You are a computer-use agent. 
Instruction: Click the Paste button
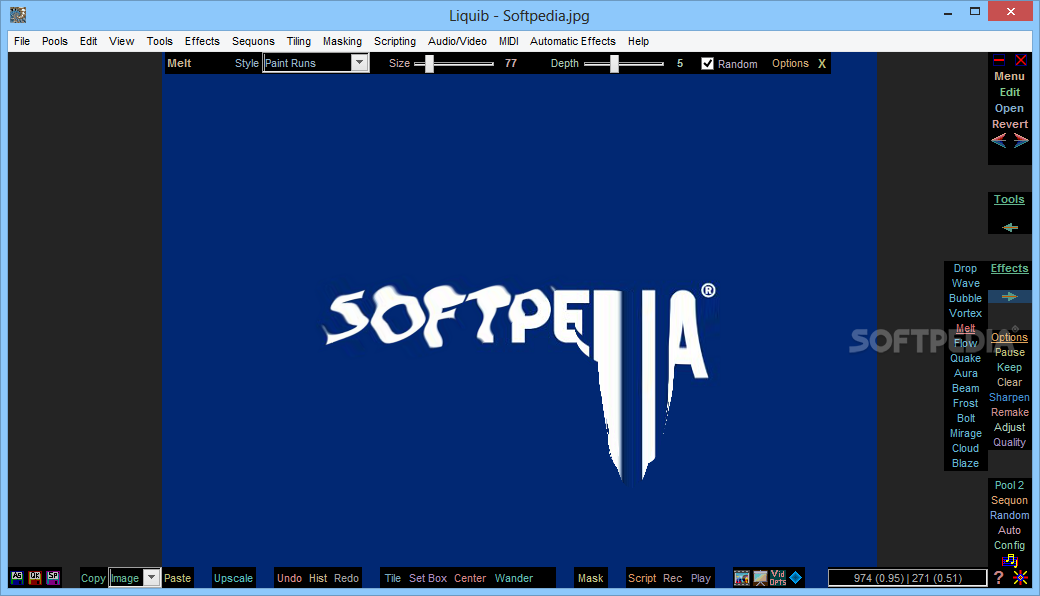[x=177, y=578]
